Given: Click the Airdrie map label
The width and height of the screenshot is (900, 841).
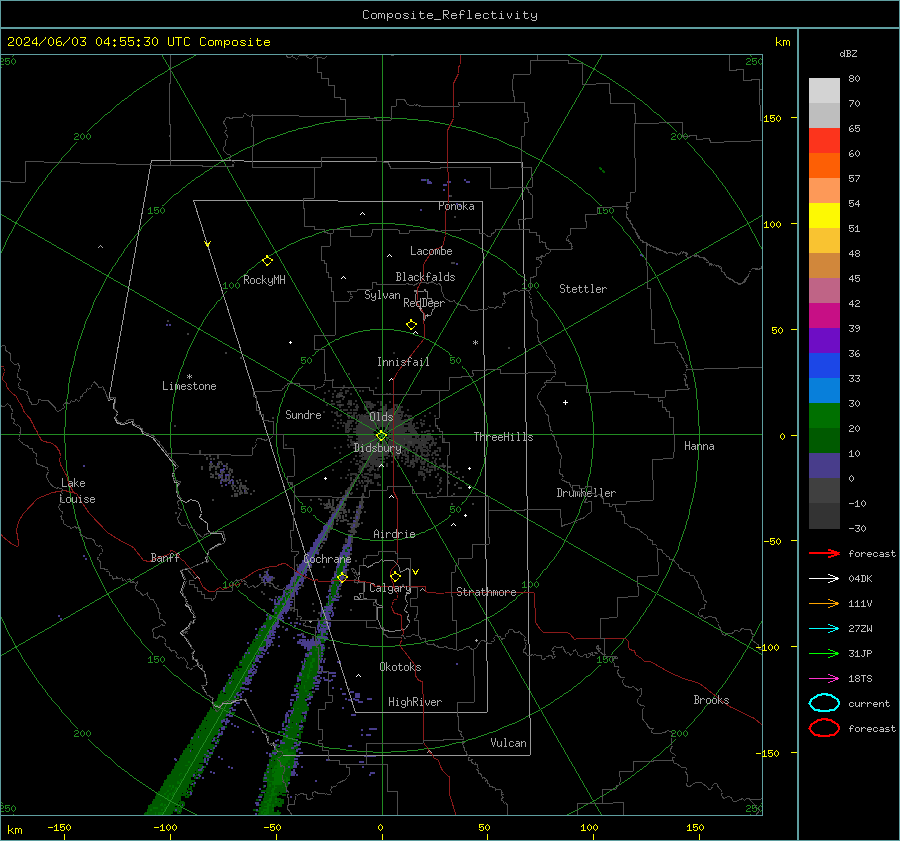Looking at the screenshot, I should coord(394,534).
